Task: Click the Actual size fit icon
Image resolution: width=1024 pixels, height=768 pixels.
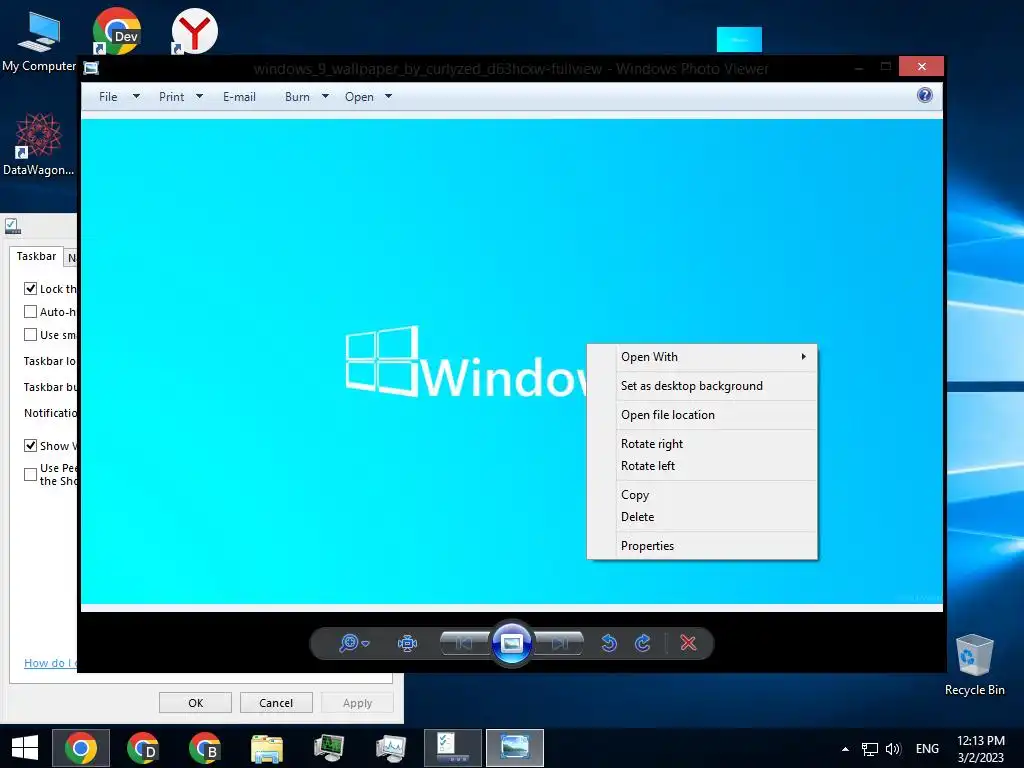Action: pos(407,643)
